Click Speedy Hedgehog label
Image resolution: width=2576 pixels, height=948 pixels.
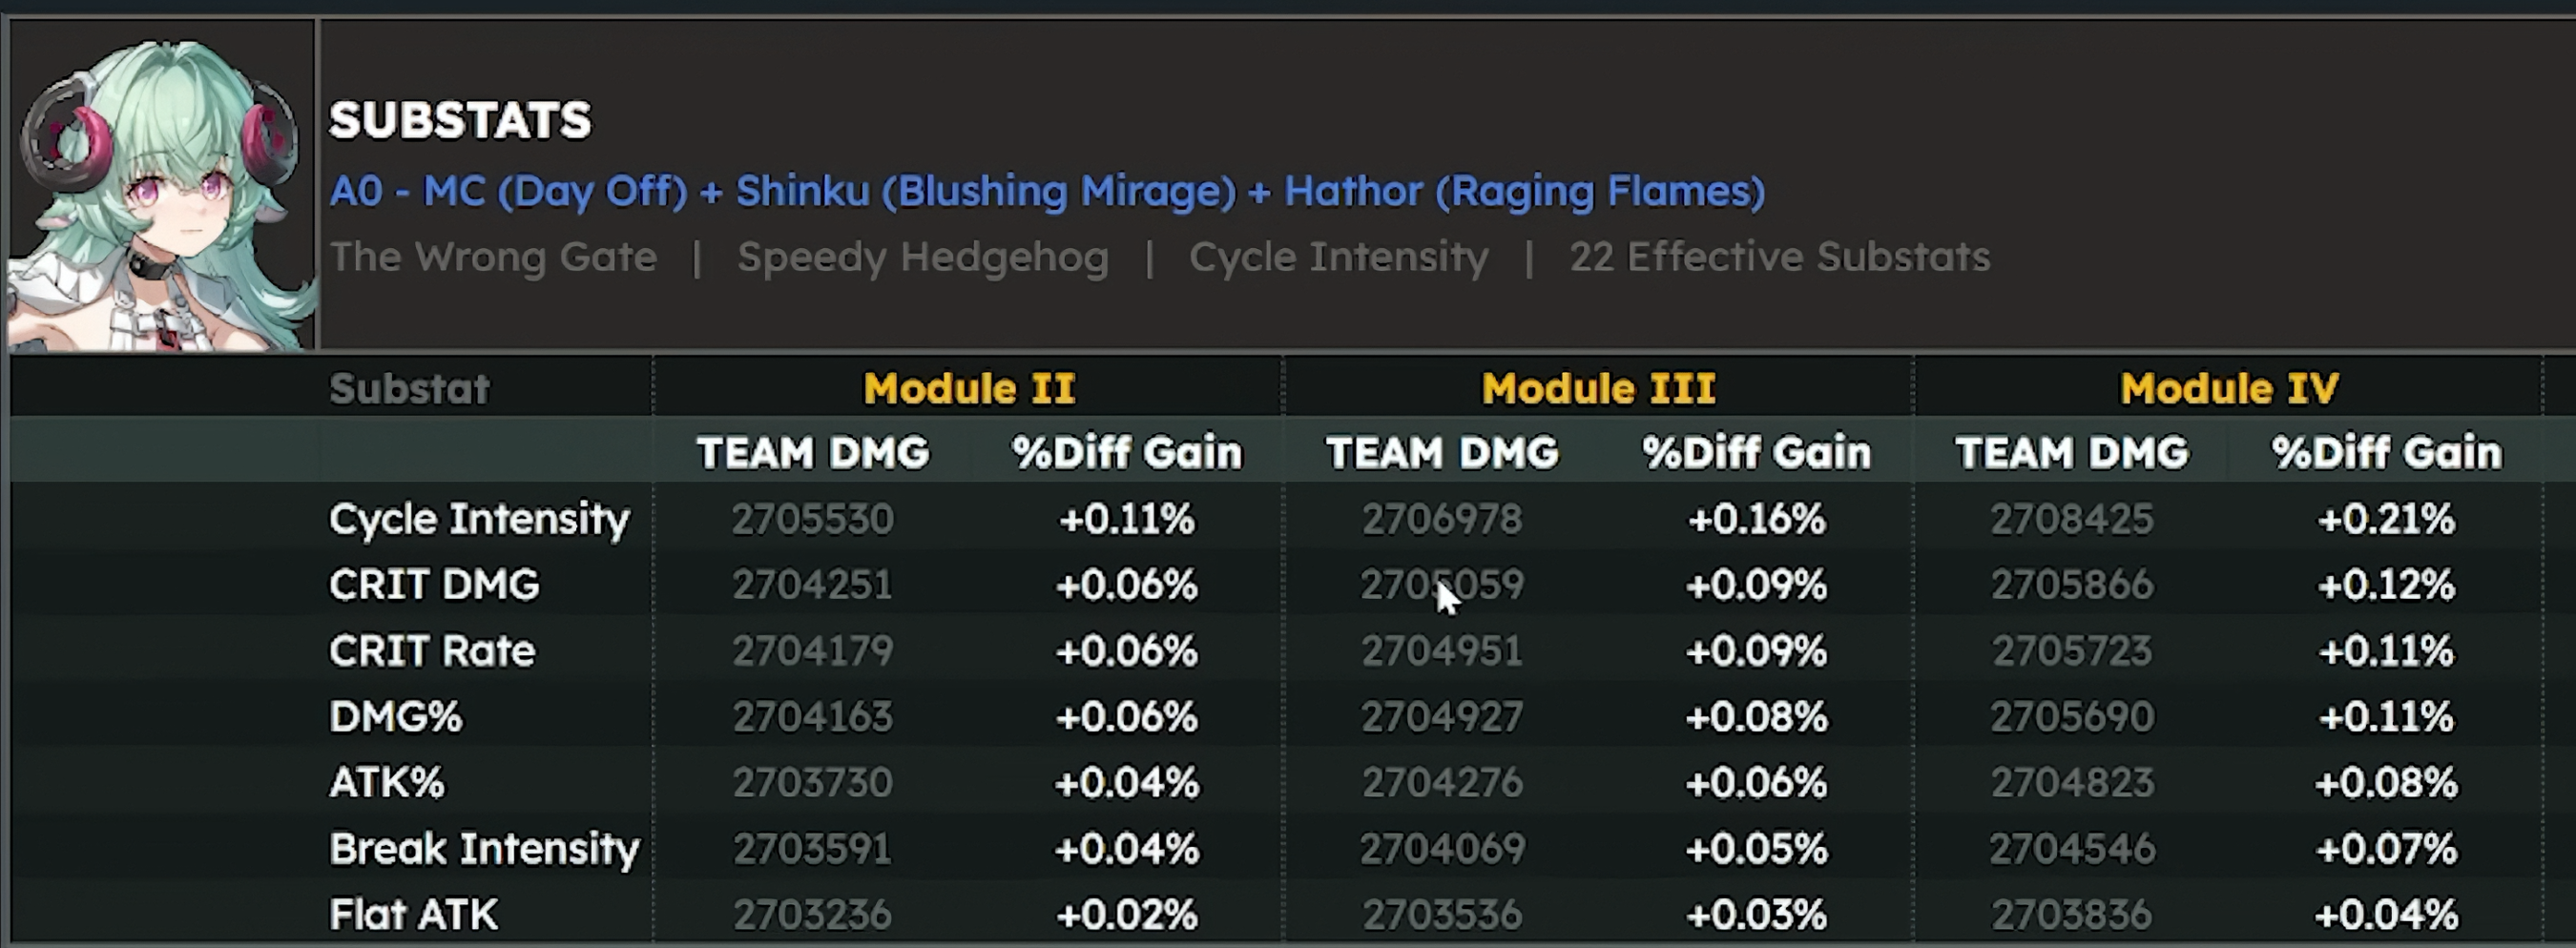(x=923, y=258)
